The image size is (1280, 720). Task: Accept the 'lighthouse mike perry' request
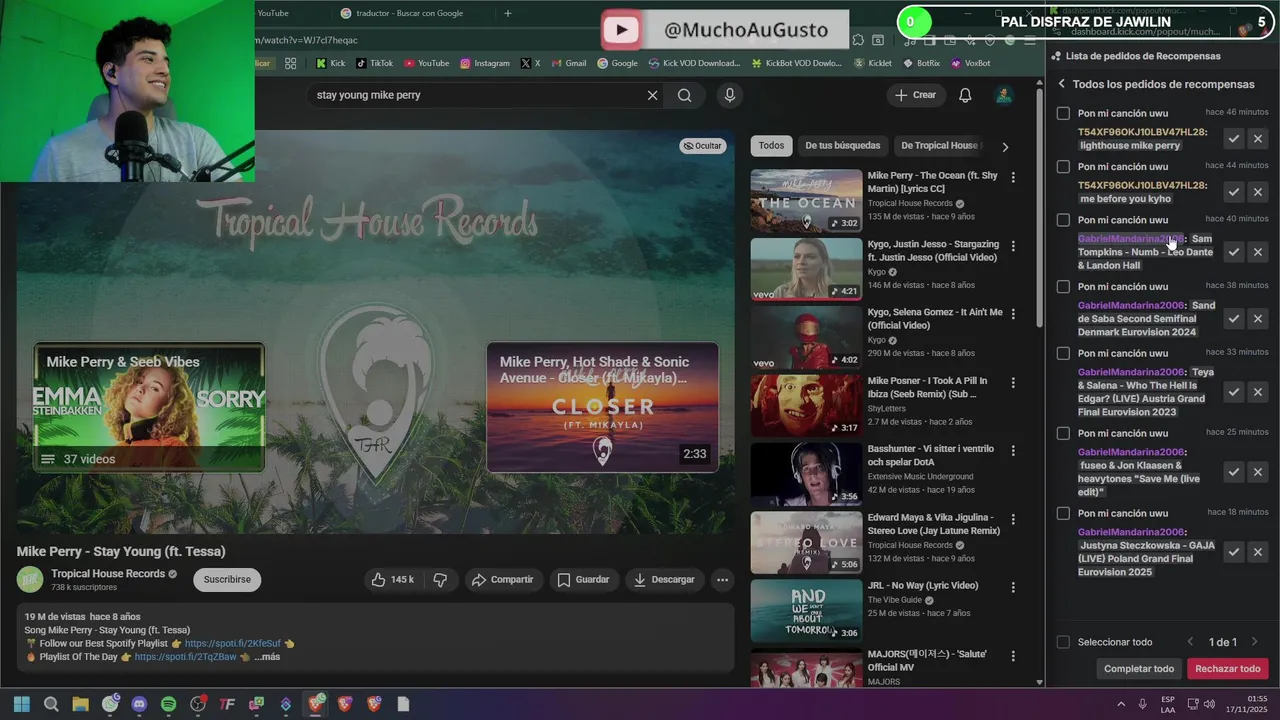point(1234,139)
